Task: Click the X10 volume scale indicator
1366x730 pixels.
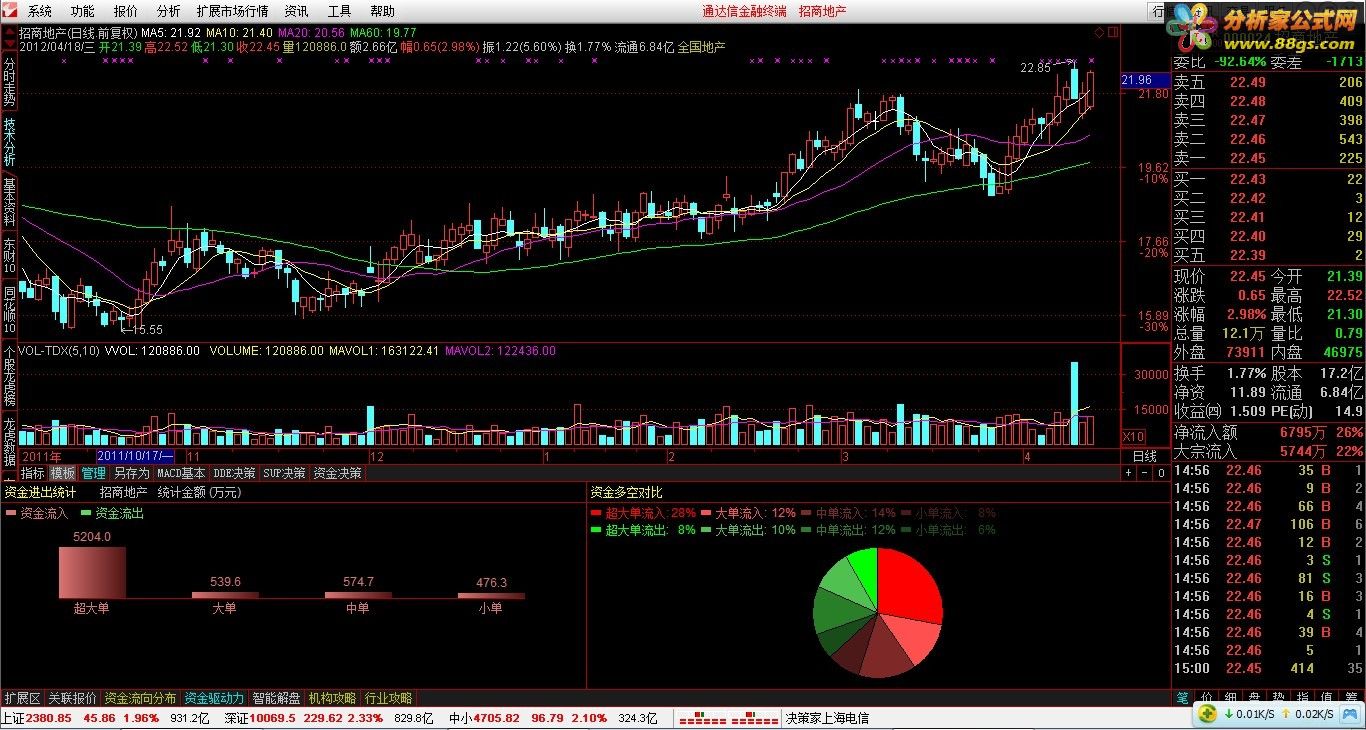Action: 1133,436
